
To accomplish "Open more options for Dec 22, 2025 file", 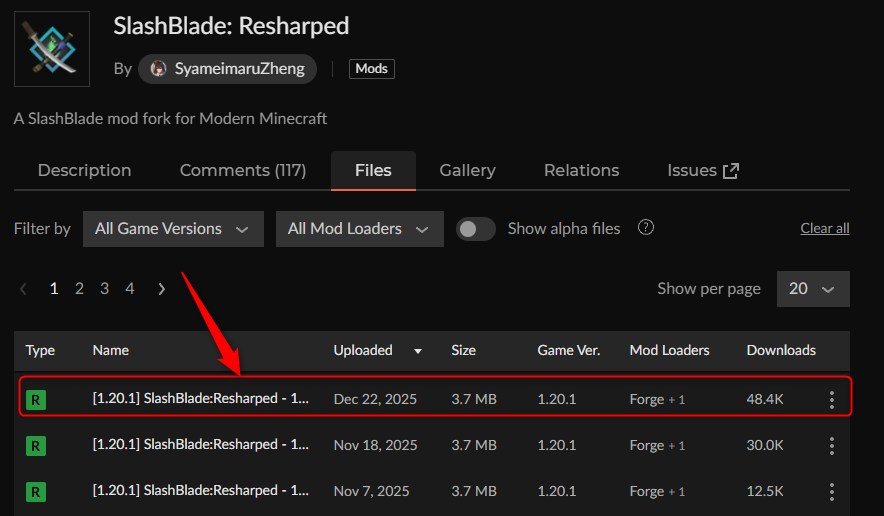I will [x=832, y=399].
